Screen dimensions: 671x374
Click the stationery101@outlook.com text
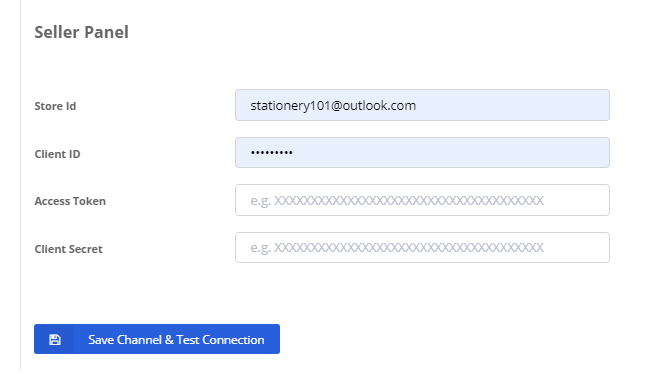click(333, 106)
